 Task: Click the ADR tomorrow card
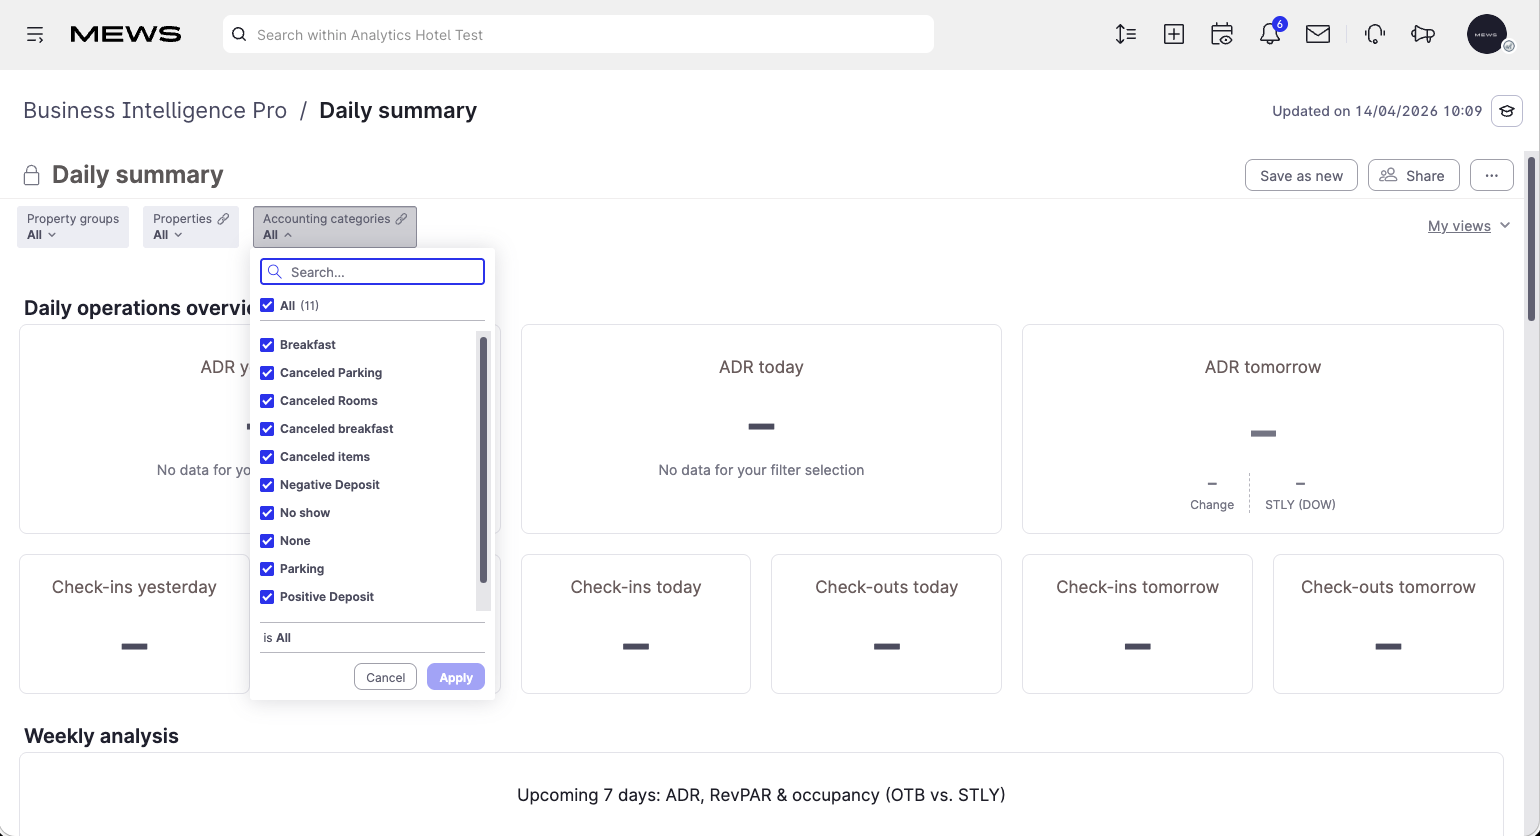(x=1263, y=429)
